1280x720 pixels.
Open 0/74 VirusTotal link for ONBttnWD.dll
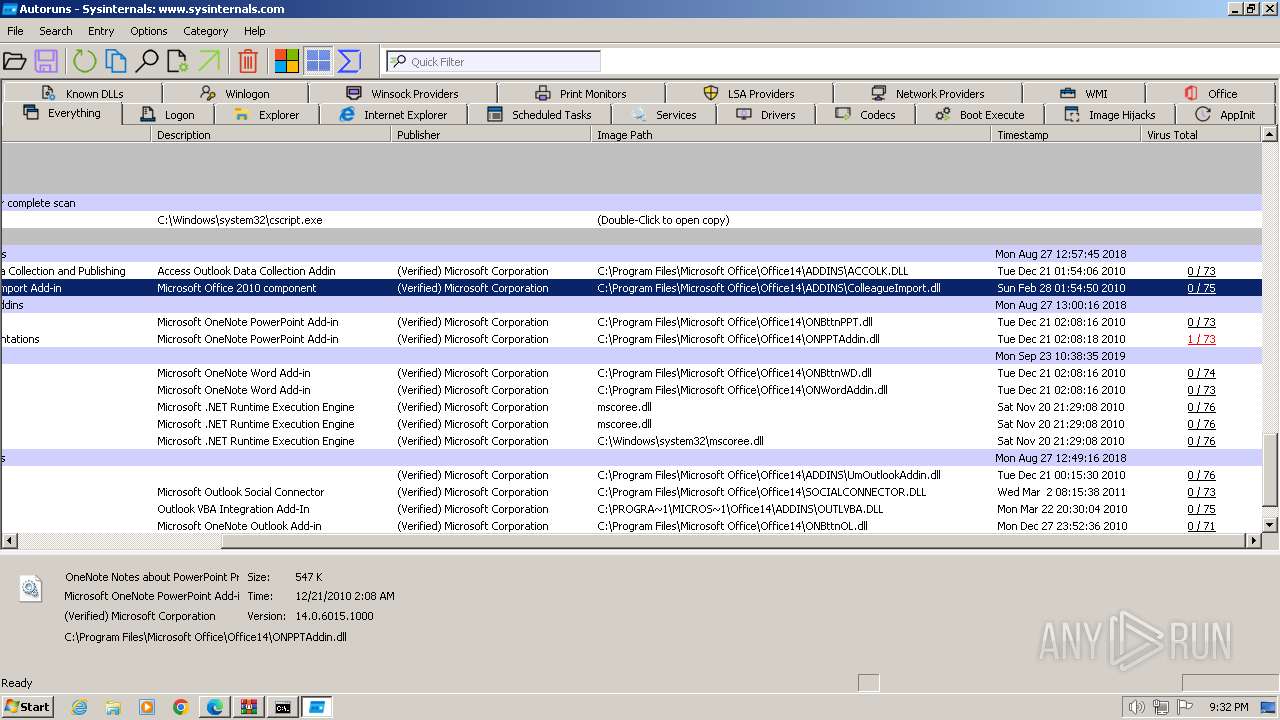pyautogui.click(x=1201, y=373)
